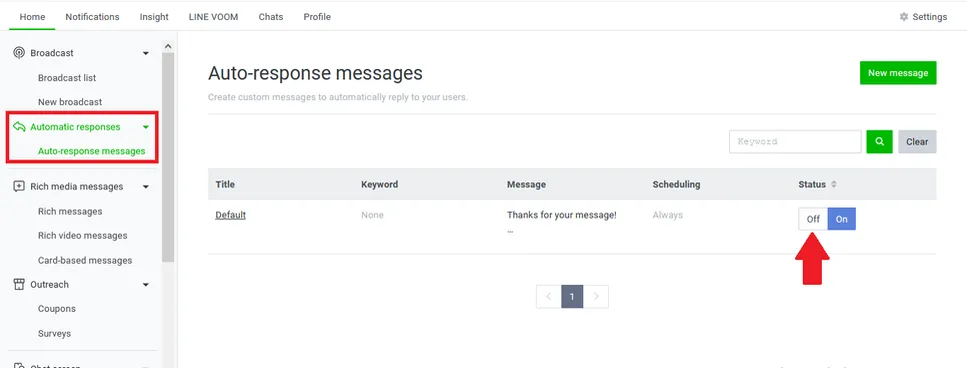Collapse the Rich media messages arrow
The height and width of the screenshot is (368, 967).
[x=146, y=187]
